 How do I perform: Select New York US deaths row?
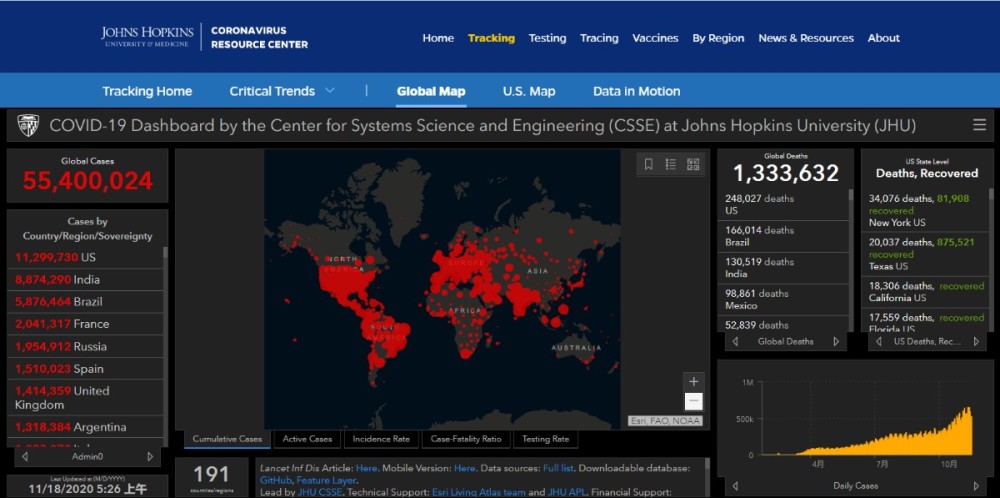(x=927, y=210)
